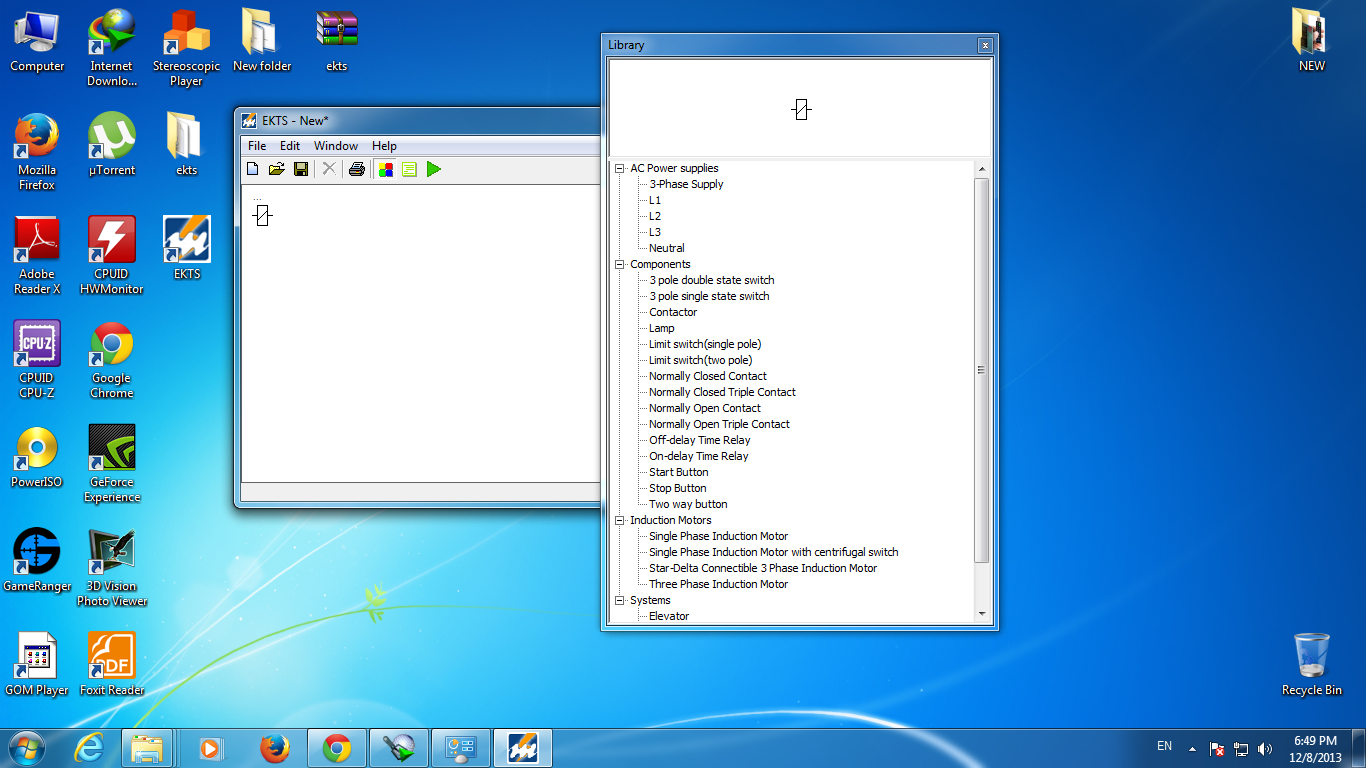Open the Window menu in EKTS

point(336,146)
